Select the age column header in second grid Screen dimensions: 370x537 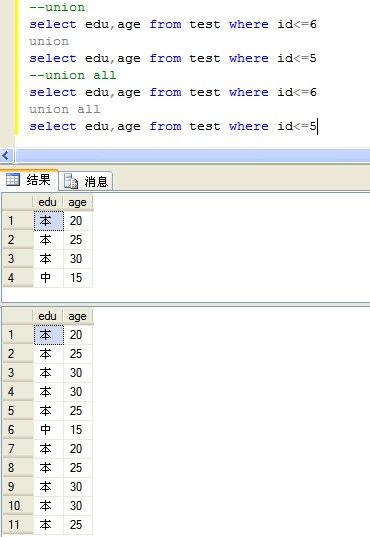pos(77,316)
